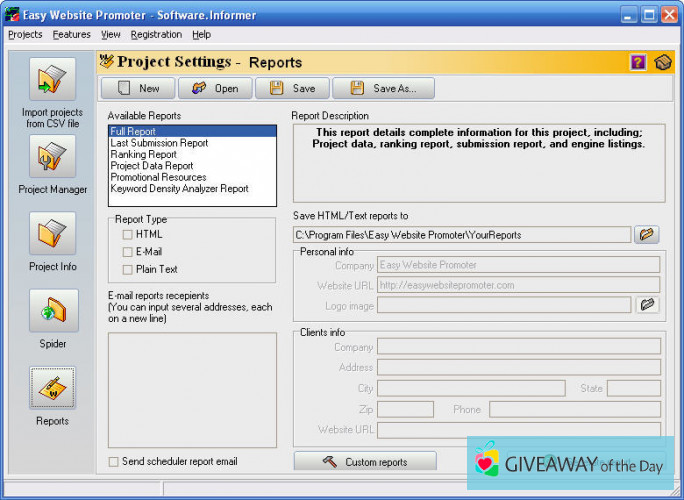Click the HTML/Text reports path field

[461, 235]
